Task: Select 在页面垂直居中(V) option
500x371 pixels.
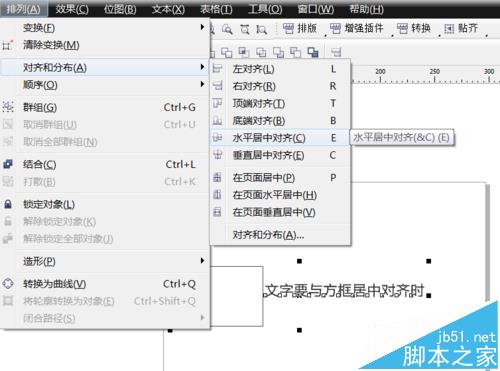Action: tap(280, 212)
